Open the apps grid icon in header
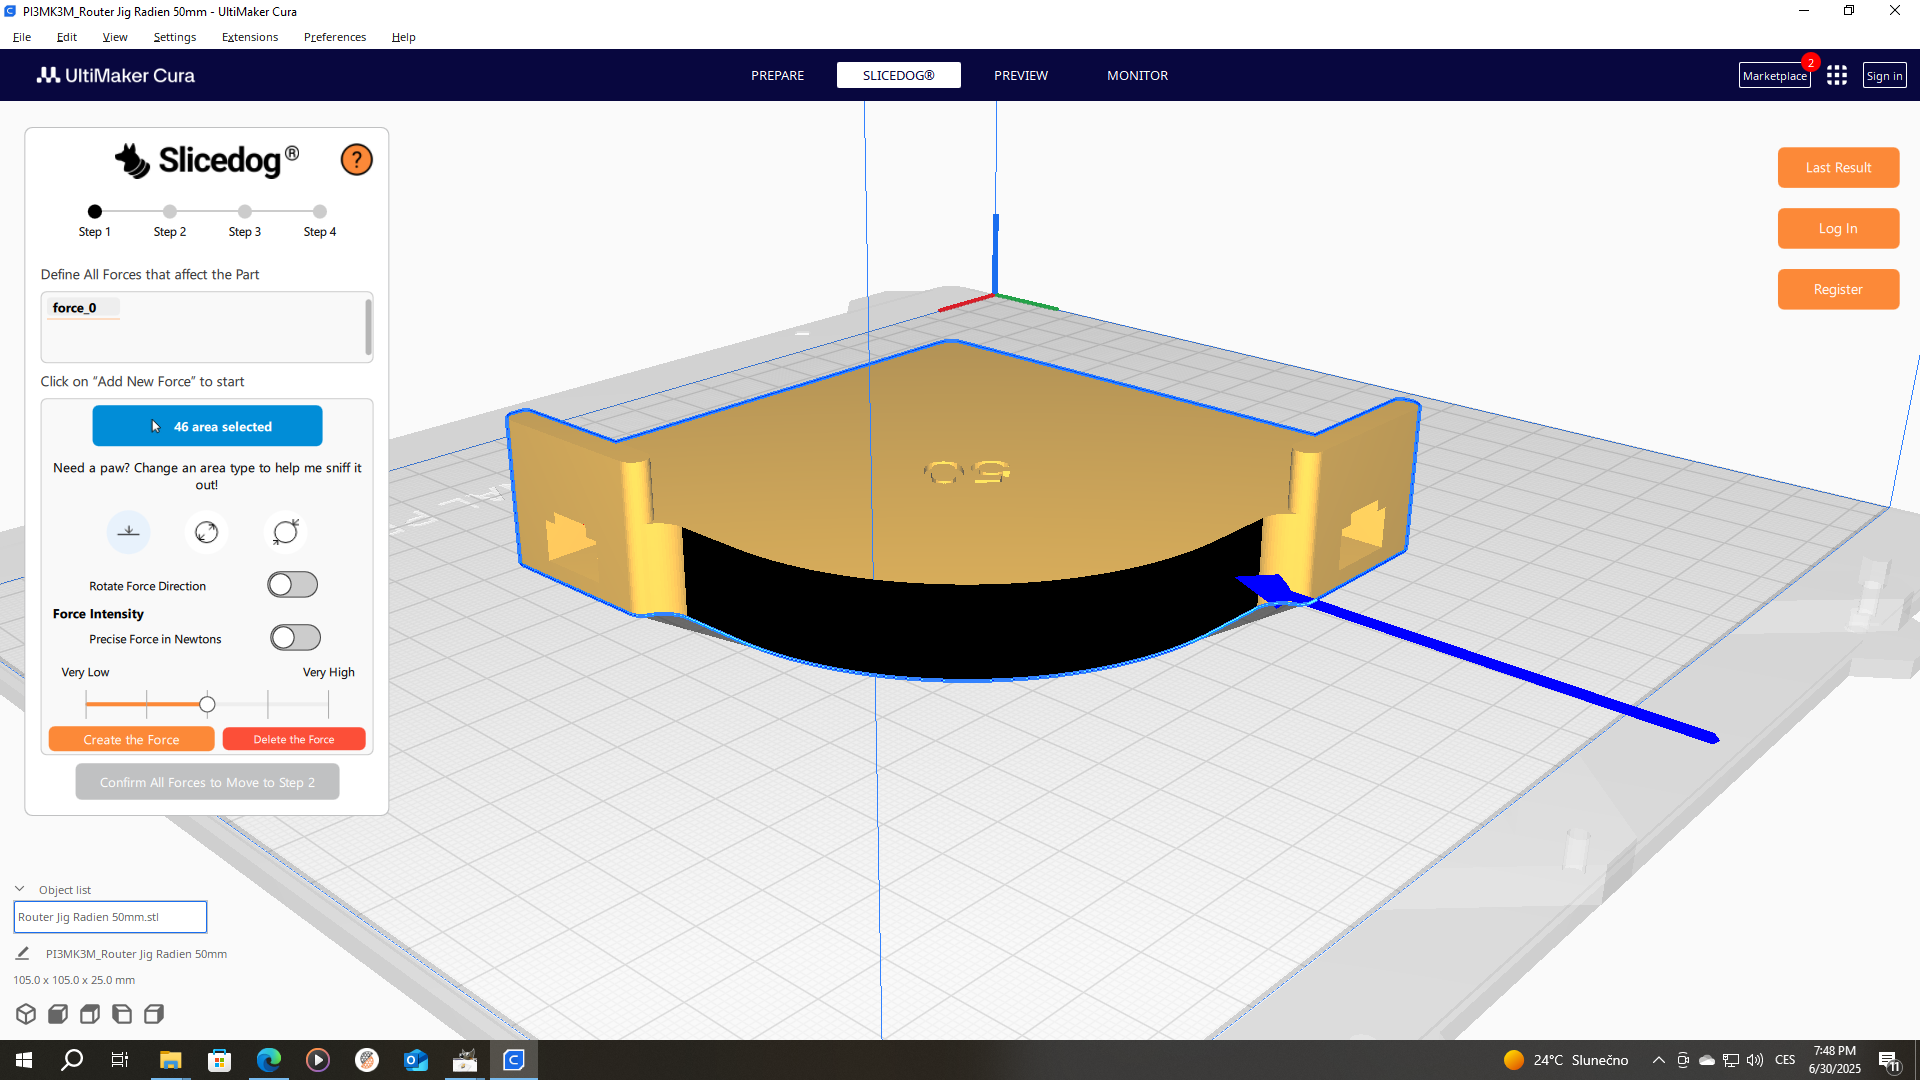Screen dimensions: 1920x1080 (1836, 76)
